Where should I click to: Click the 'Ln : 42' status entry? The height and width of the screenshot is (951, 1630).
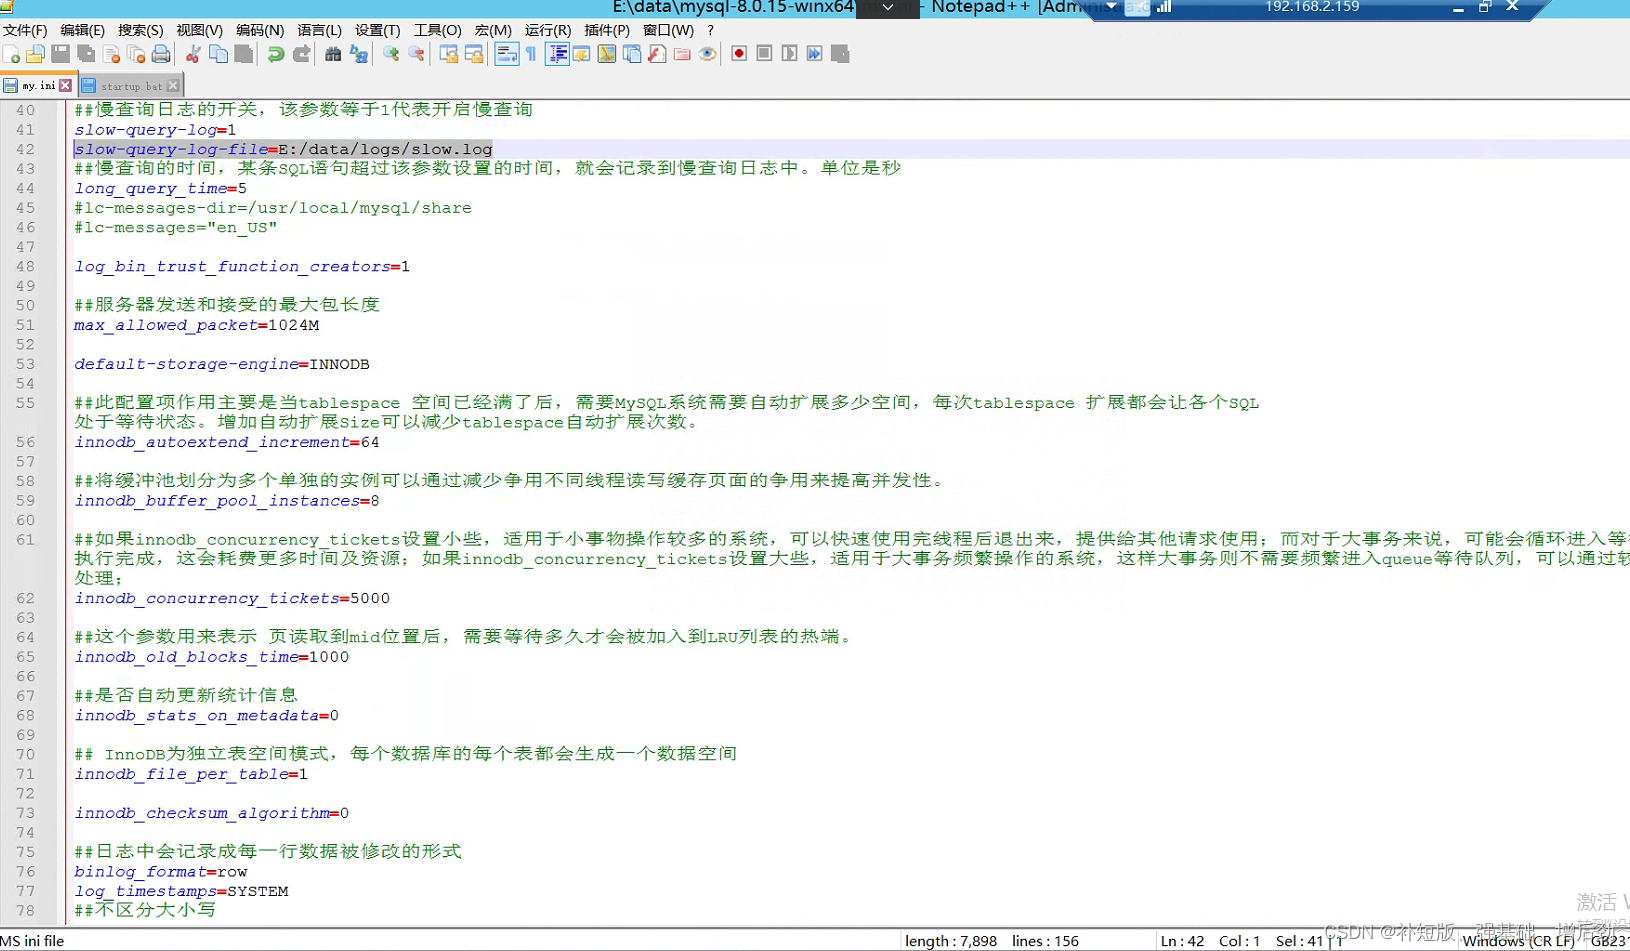(1182, 941)
